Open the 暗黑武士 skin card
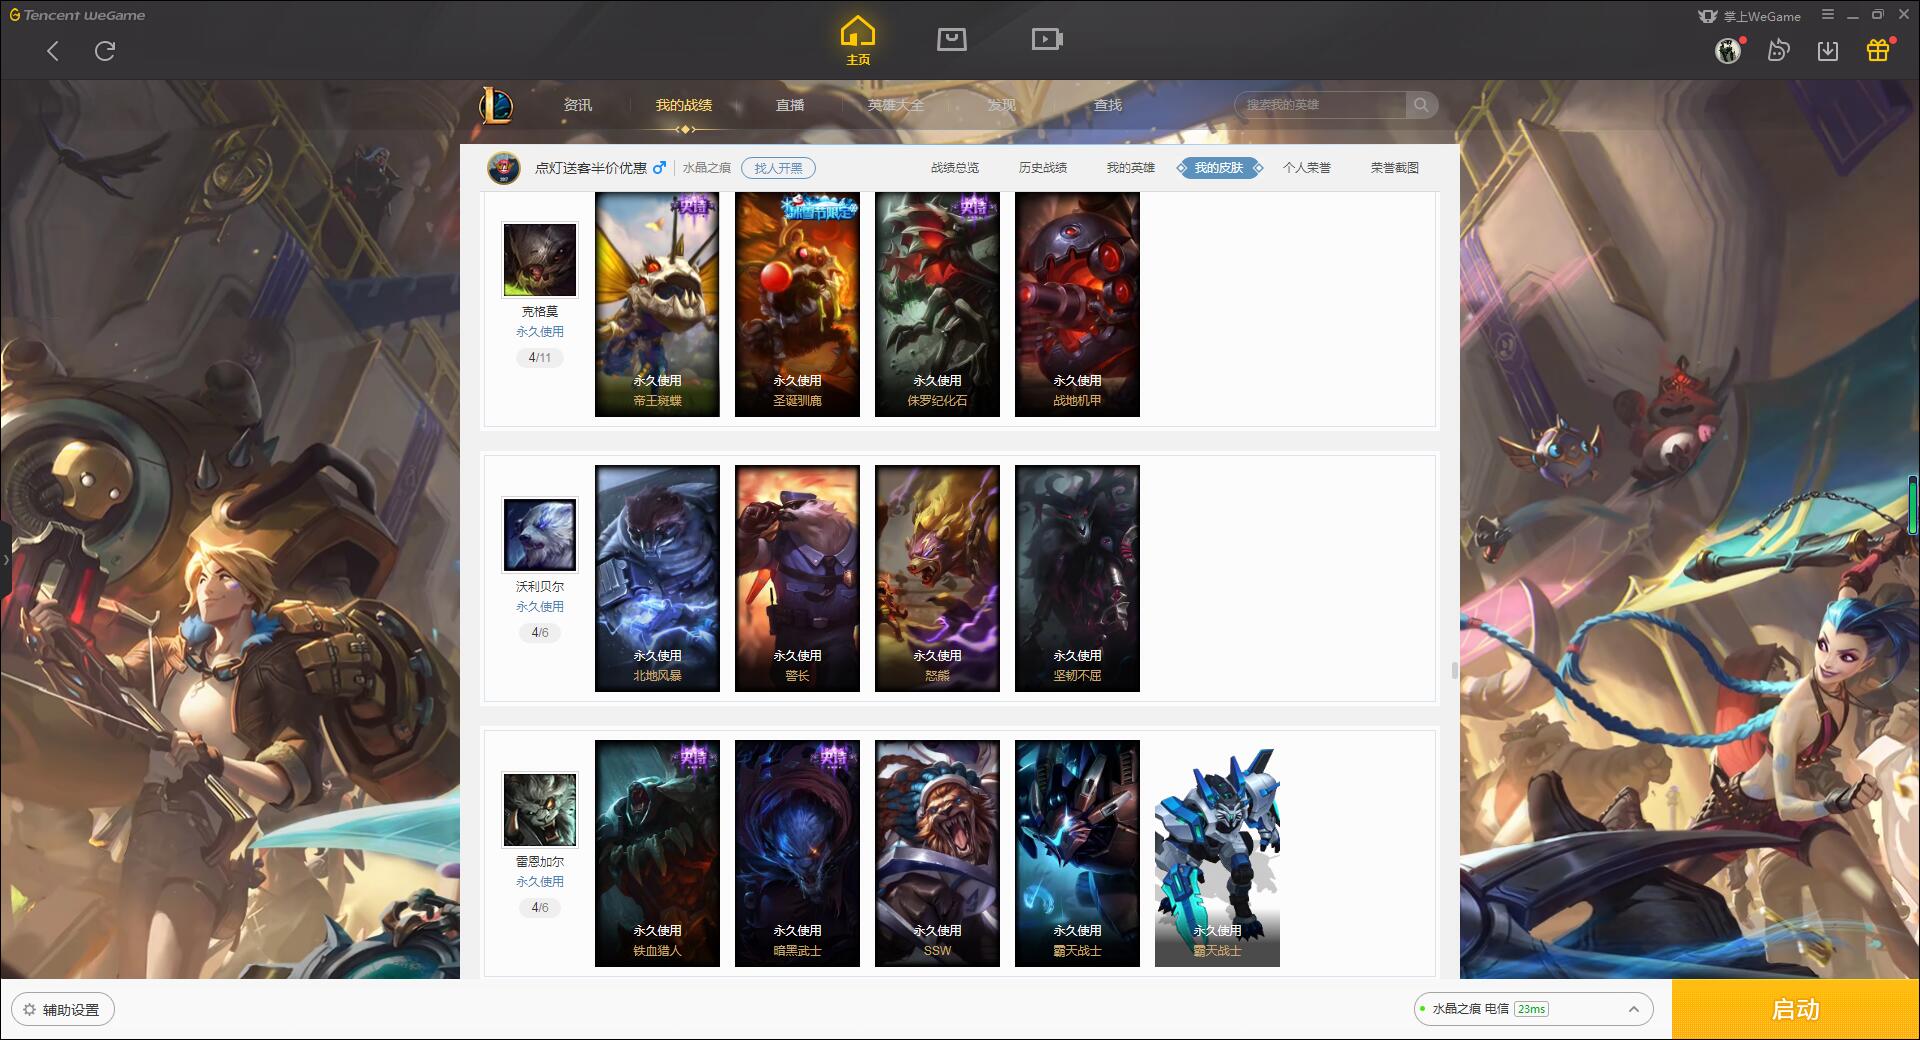The image size is (1920, 1040). coord(797,853)
